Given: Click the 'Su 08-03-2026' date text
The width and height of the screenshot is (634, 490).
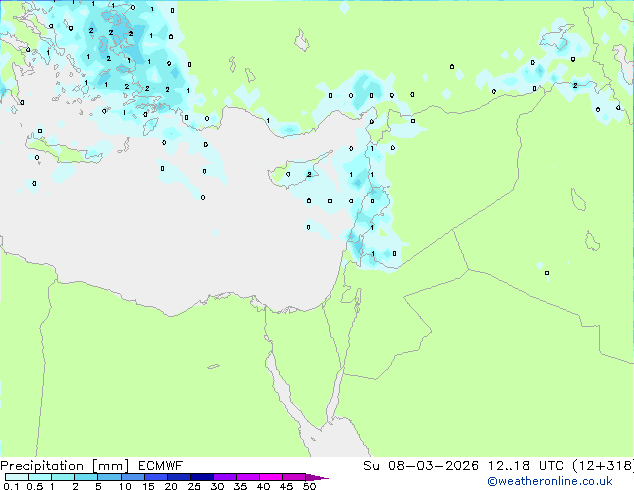Looking at the screenshot, I should click(x=421, y=466).
